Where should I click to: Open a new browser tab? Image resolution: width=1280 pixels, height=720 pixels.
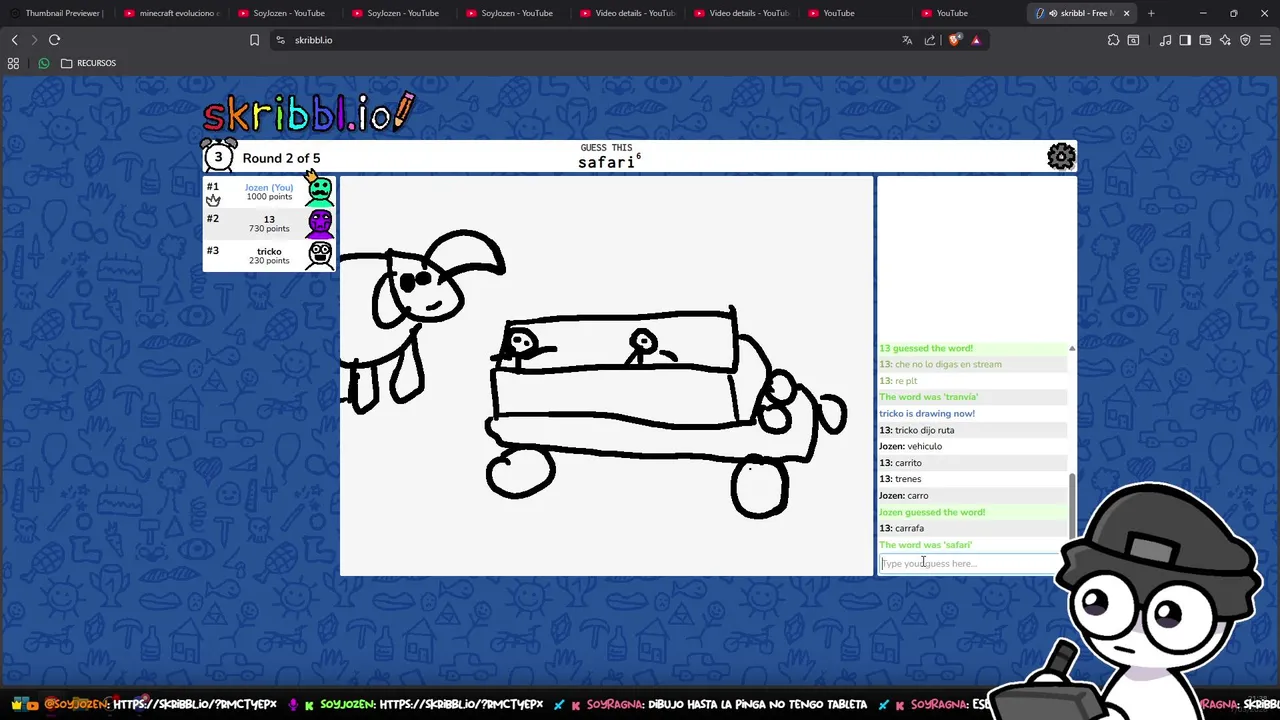point(1151,13)
